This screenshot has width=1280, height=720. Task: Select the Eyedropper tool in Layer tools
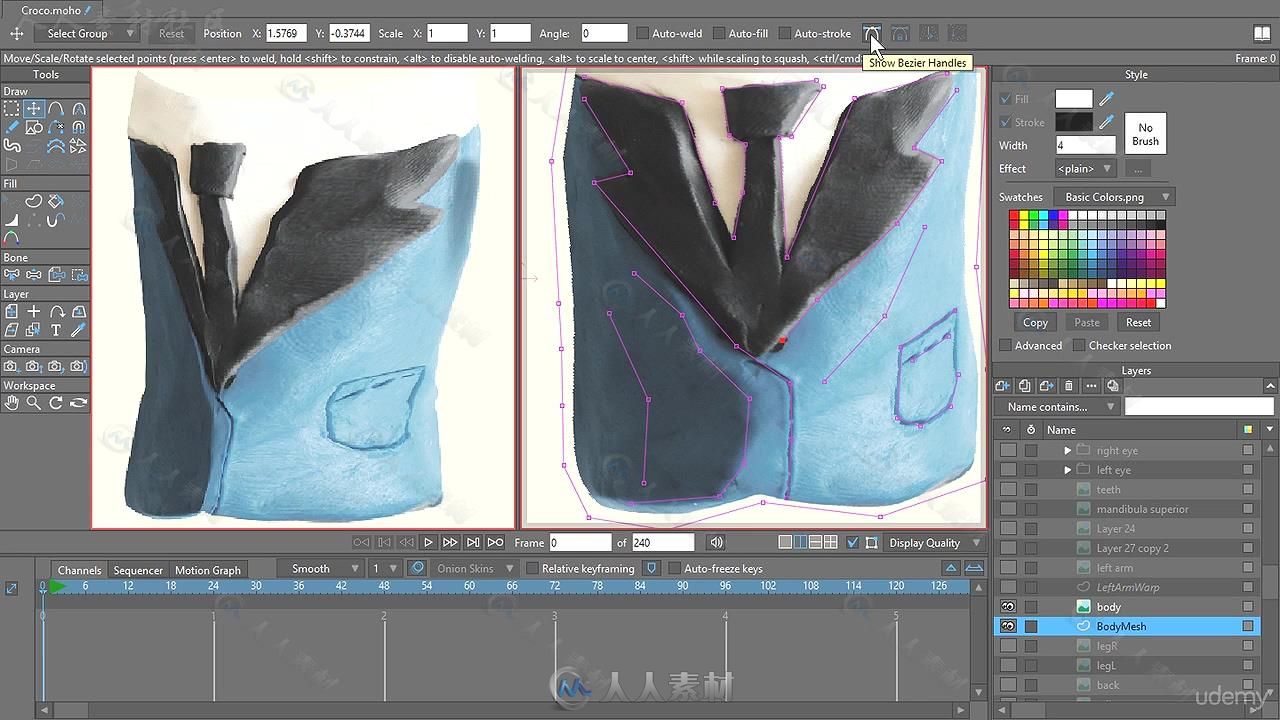(78, 330)
